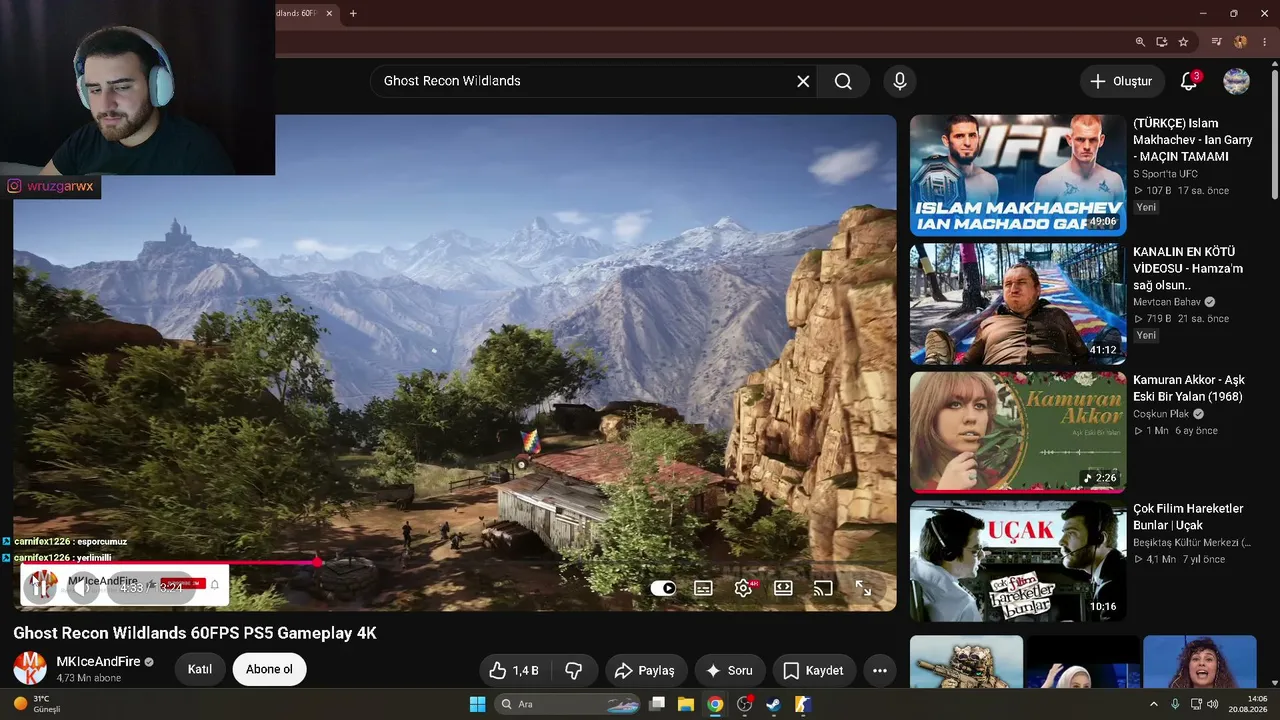The image size is (1280, 720).
Task: Seek on the red video progress bar
Action: click(455, 562)
